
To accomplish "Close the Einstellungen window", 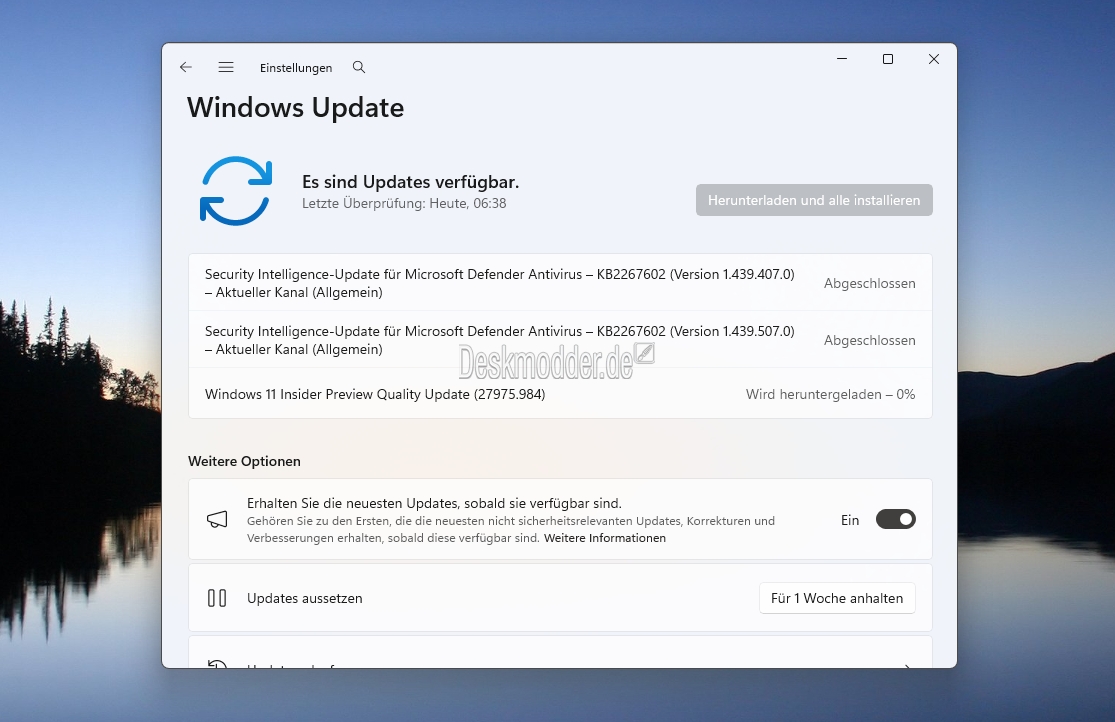I will pos(933,59).
